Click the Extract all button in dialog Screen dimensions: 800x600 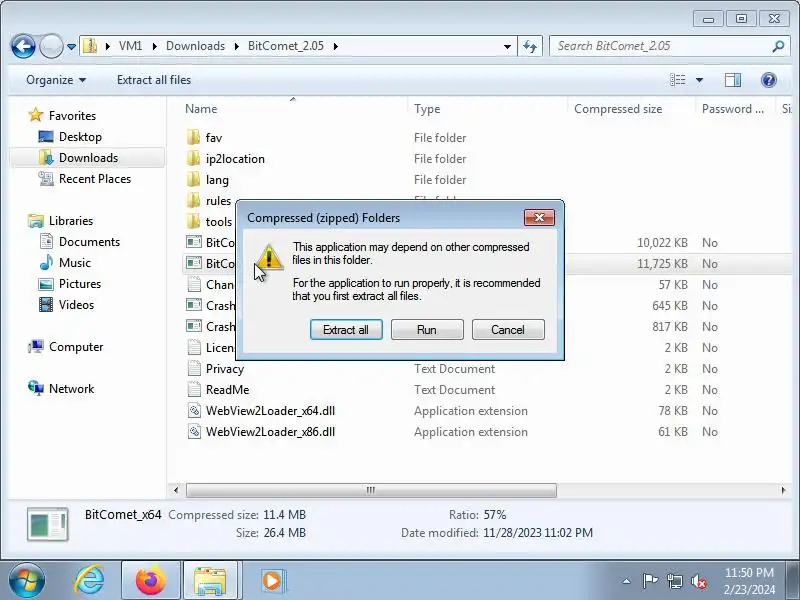(x=346, y=330)
